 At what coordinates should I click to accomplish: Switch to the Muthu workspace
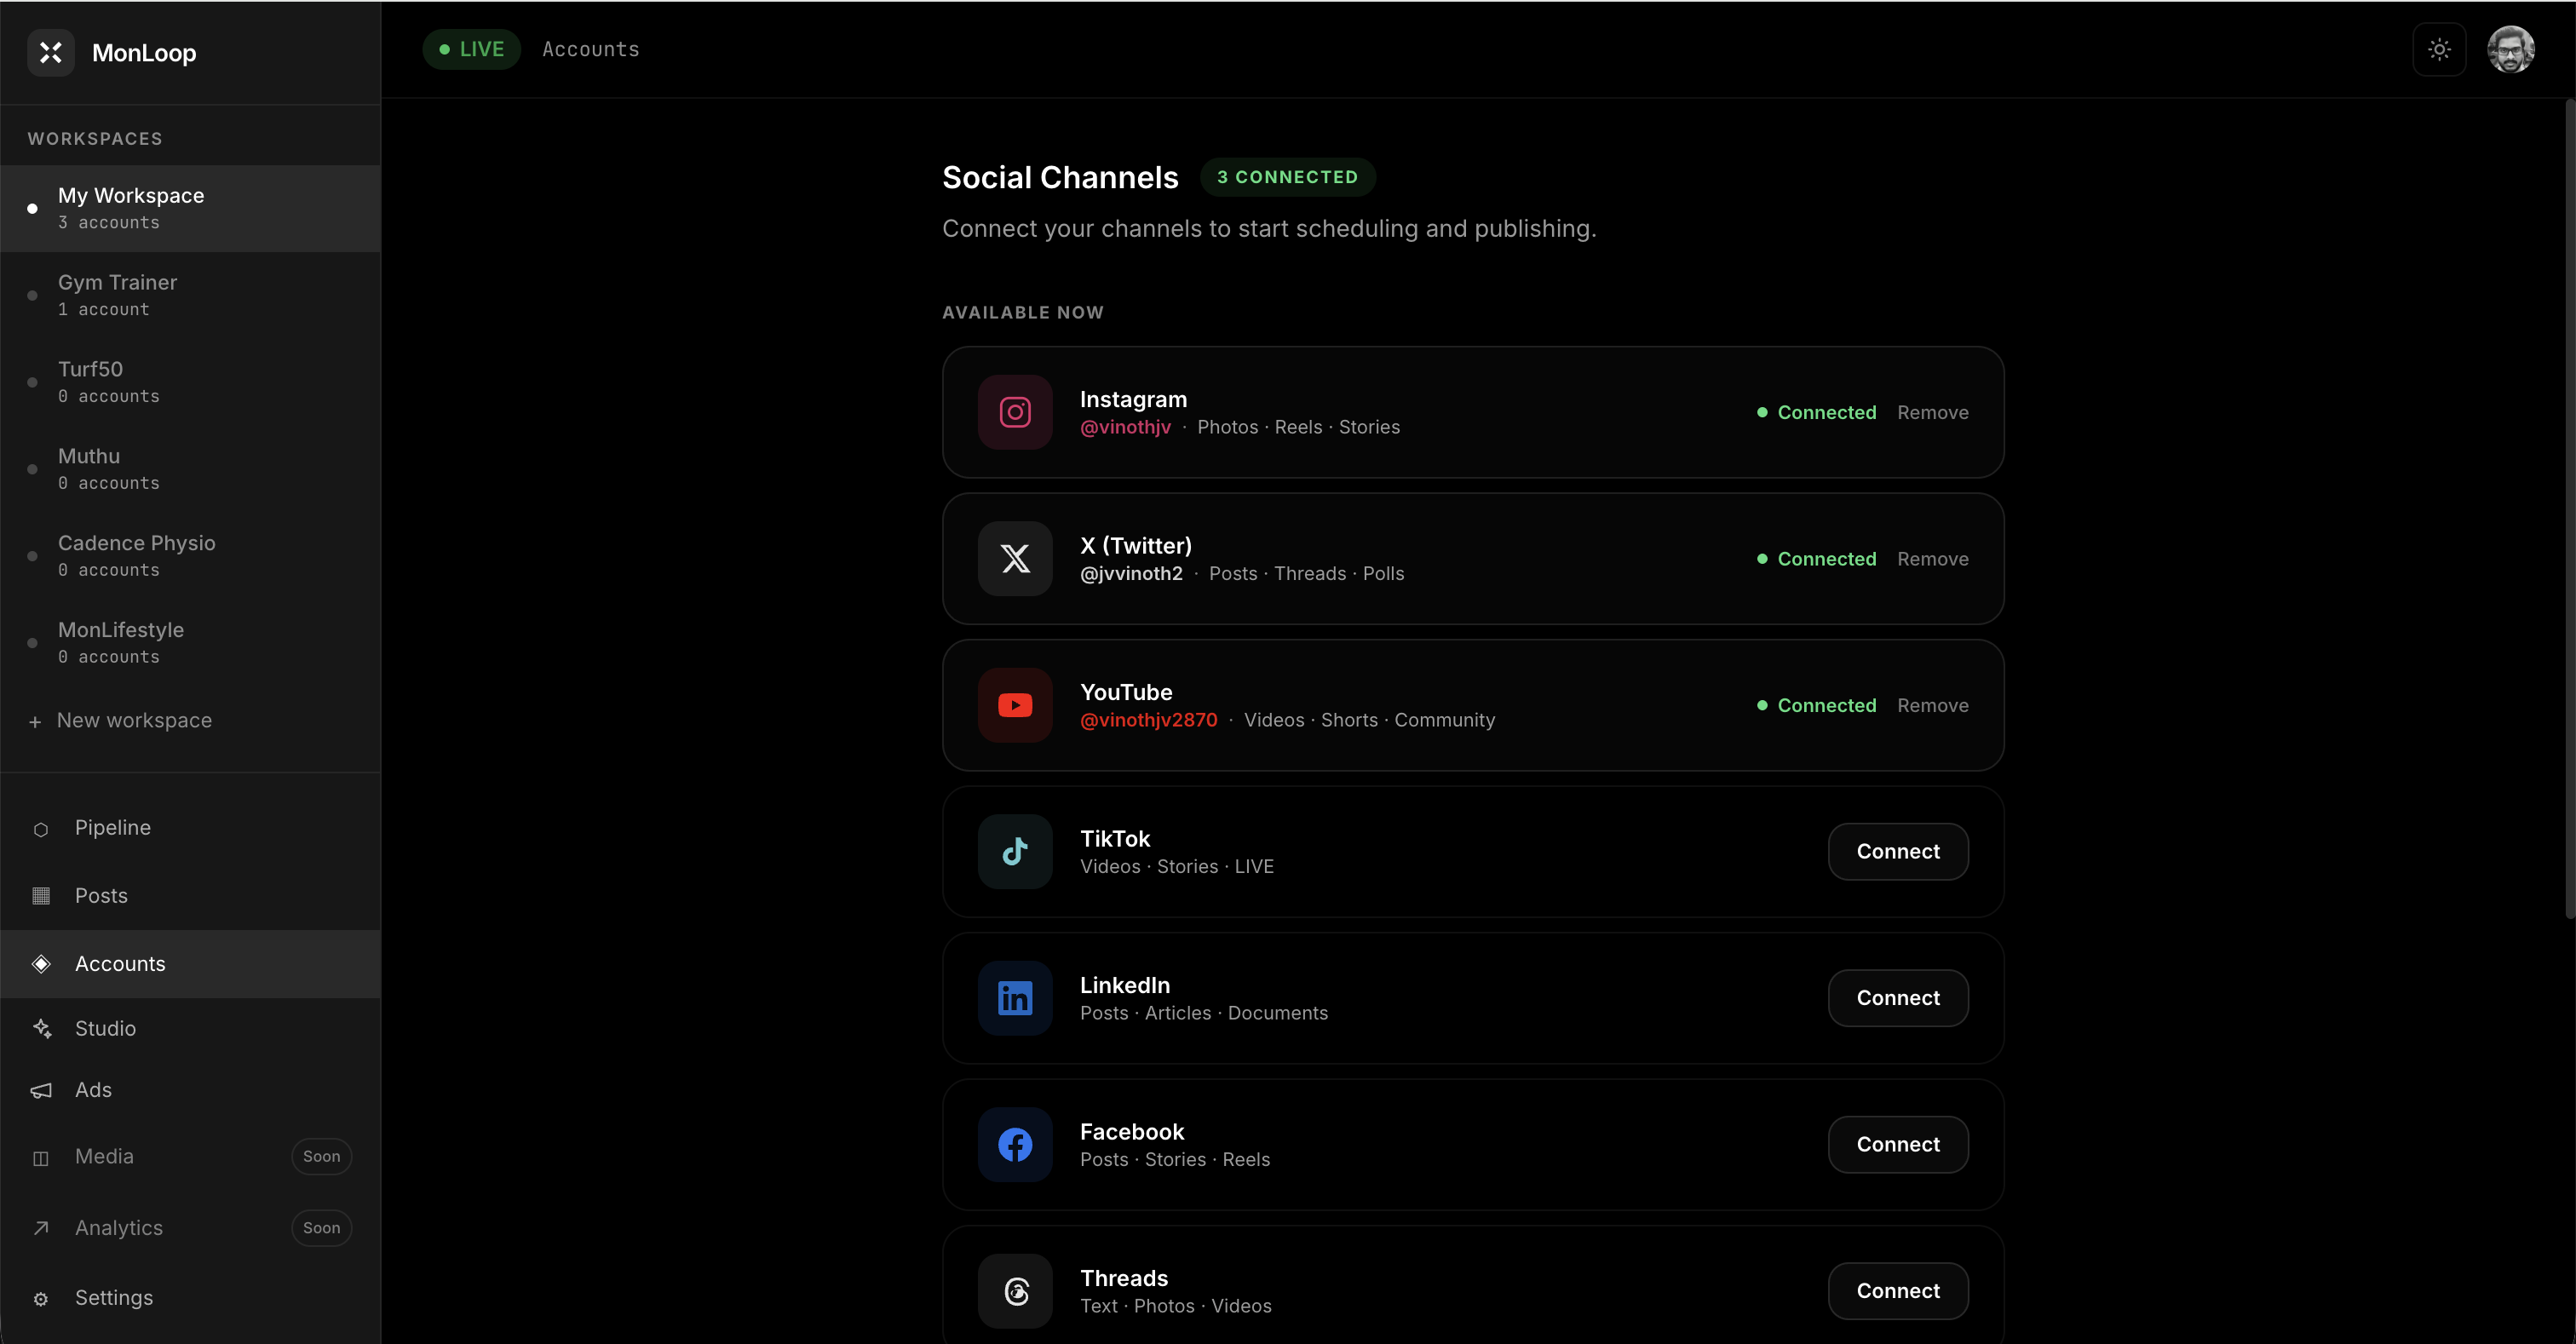click(x=190, y=469)
